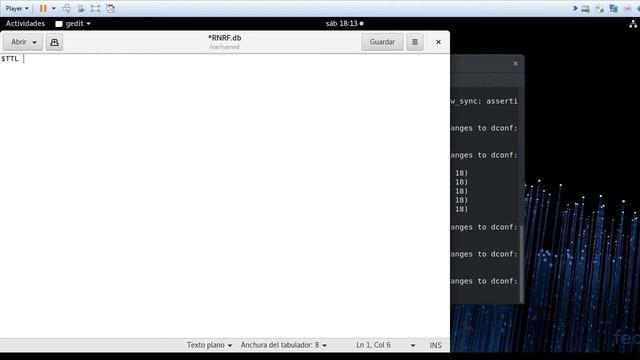Image resolution: width=640 pixels, height=360 pixels.
Task: Open the gedit application menu
Action: click(x=73, y=24)
